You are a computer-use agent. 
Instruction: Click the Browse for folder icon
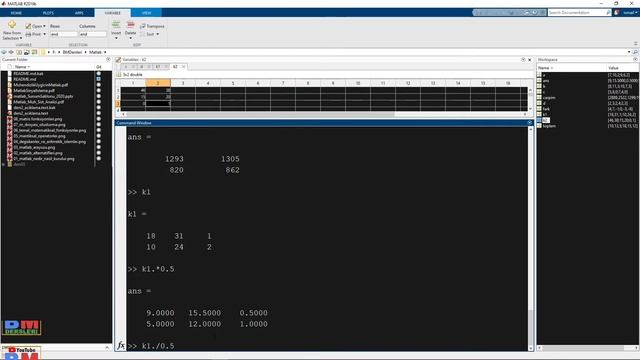[x=27, y=52]
